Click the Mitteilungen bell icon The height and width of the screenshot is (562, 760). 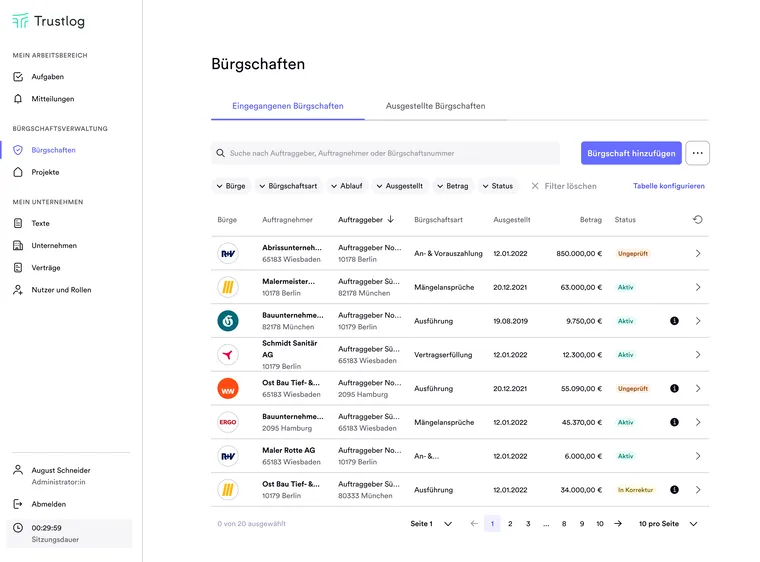click(18, 99)
